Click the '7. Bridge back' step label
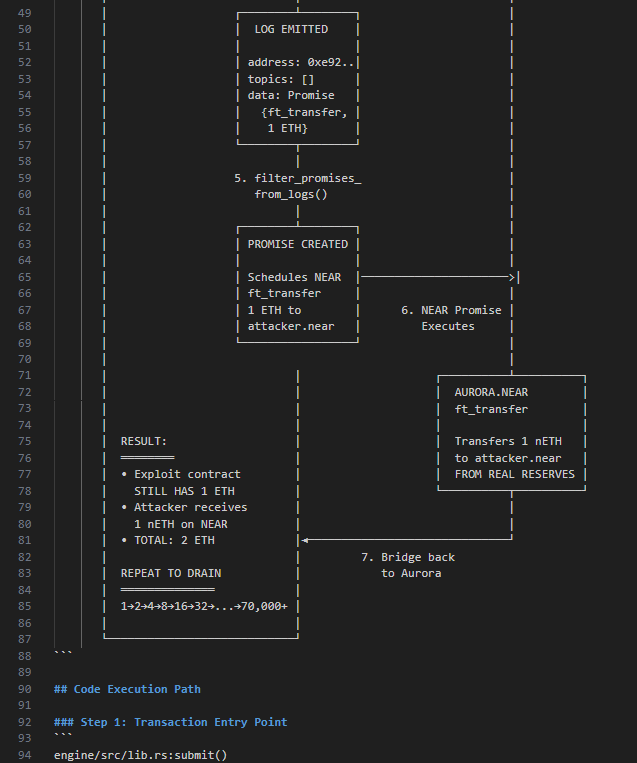The width and height of the screenshot is (637, 763). [408, 557]
